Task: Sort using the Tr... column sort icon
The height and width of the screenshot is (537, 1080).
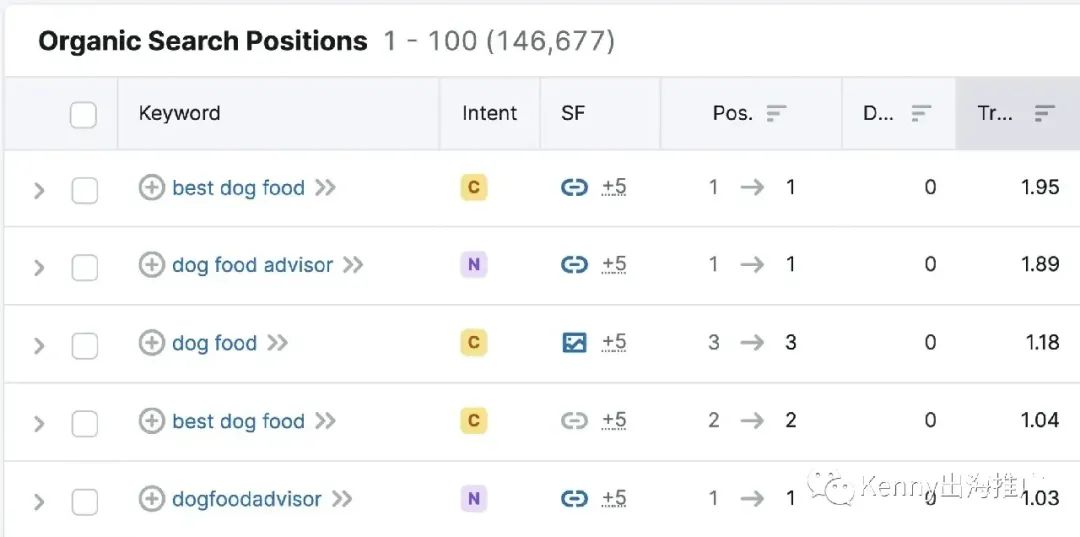Action: click(x=1045, y=114)
